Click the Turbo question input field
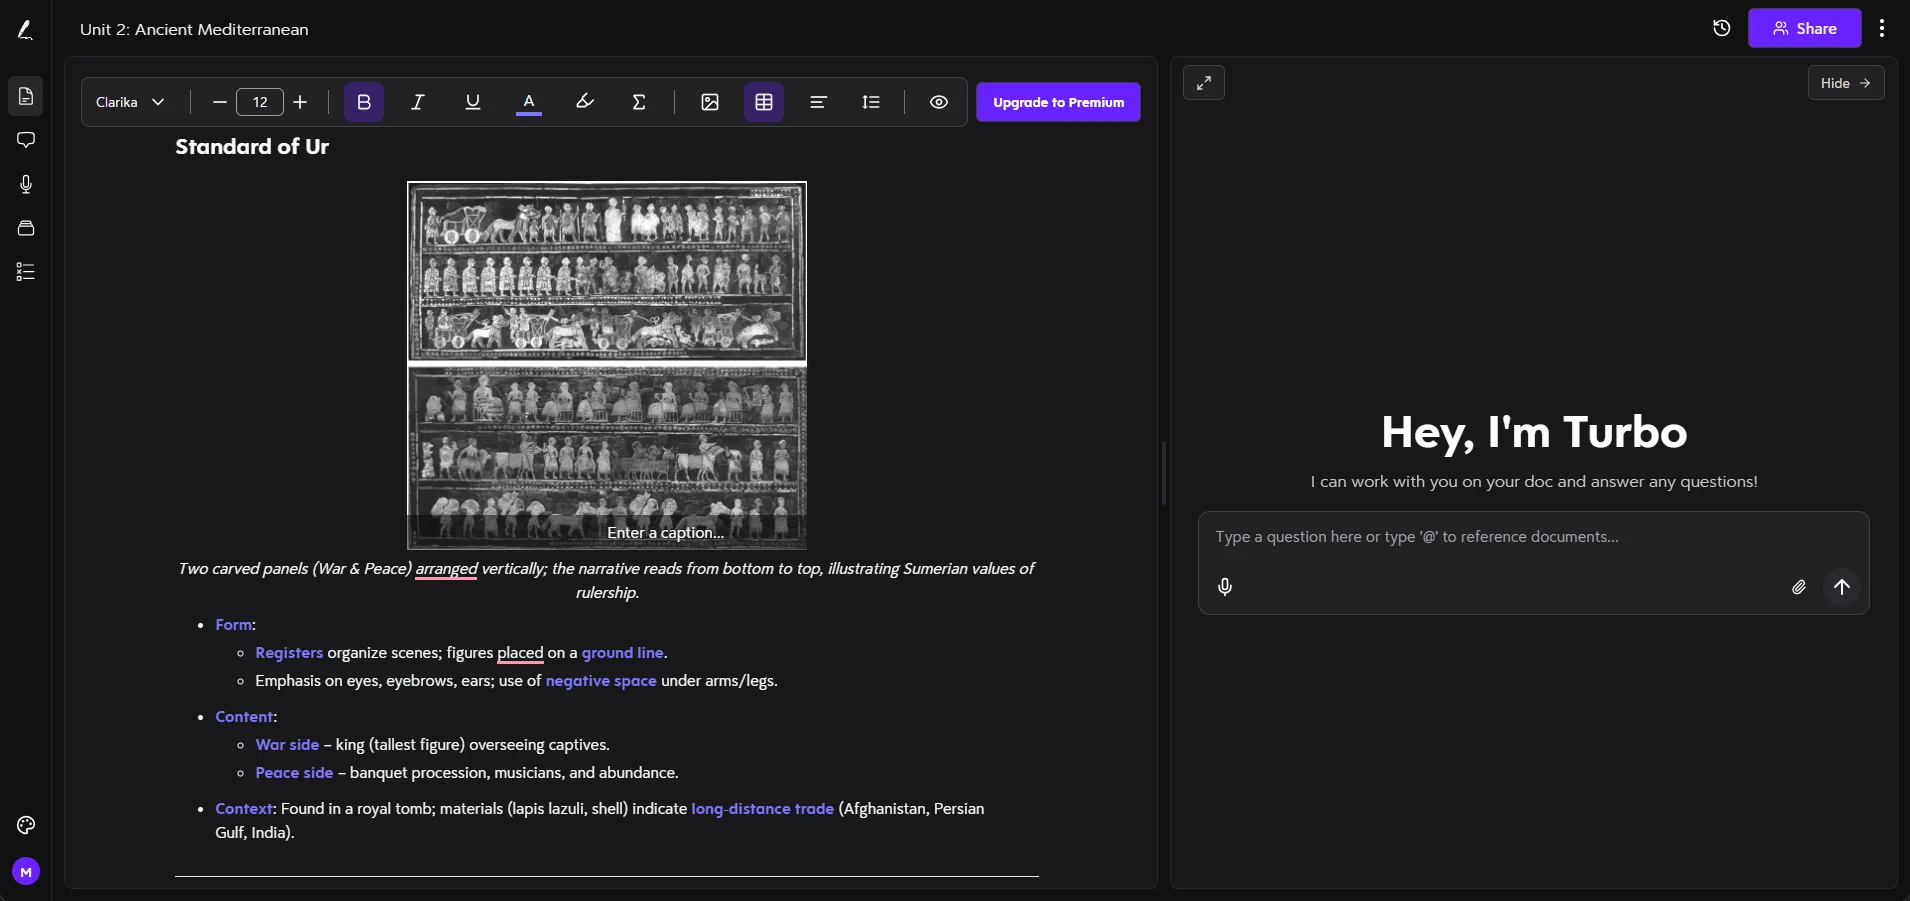The image size is (1910, 901). (1533, 537)
